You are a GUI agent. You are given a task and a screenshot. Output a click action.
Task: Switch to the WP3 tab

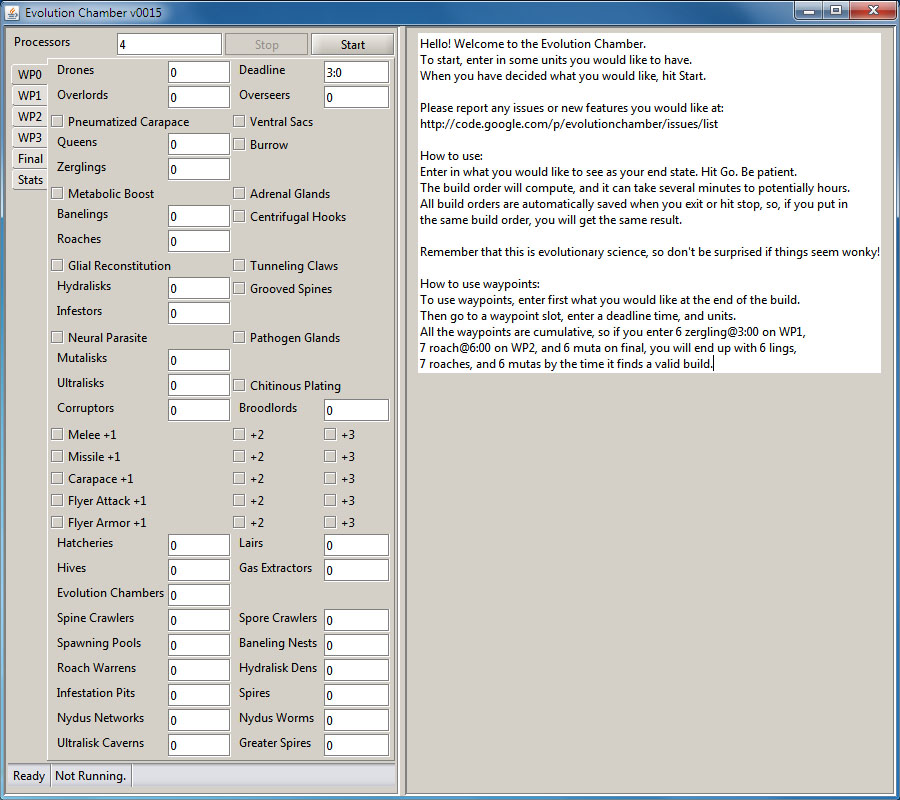point(29,137)
